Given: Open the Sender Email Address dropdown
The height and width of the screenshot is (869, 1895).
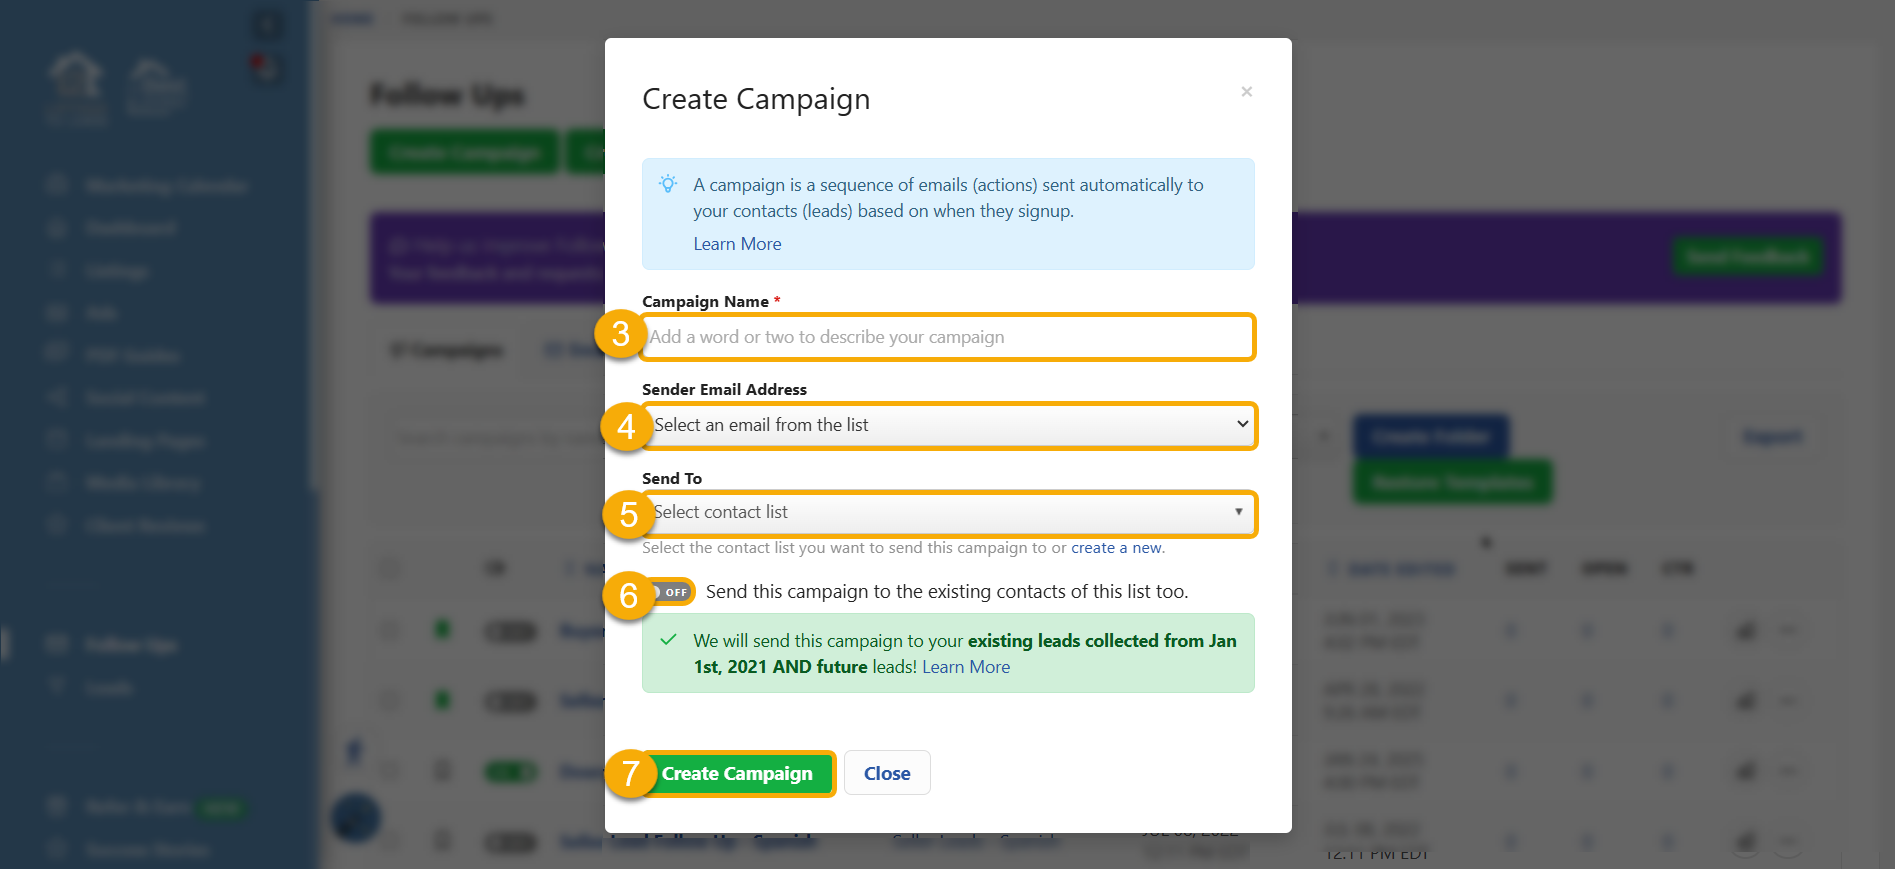Looking at the screenshot, I should pos(948,425).
